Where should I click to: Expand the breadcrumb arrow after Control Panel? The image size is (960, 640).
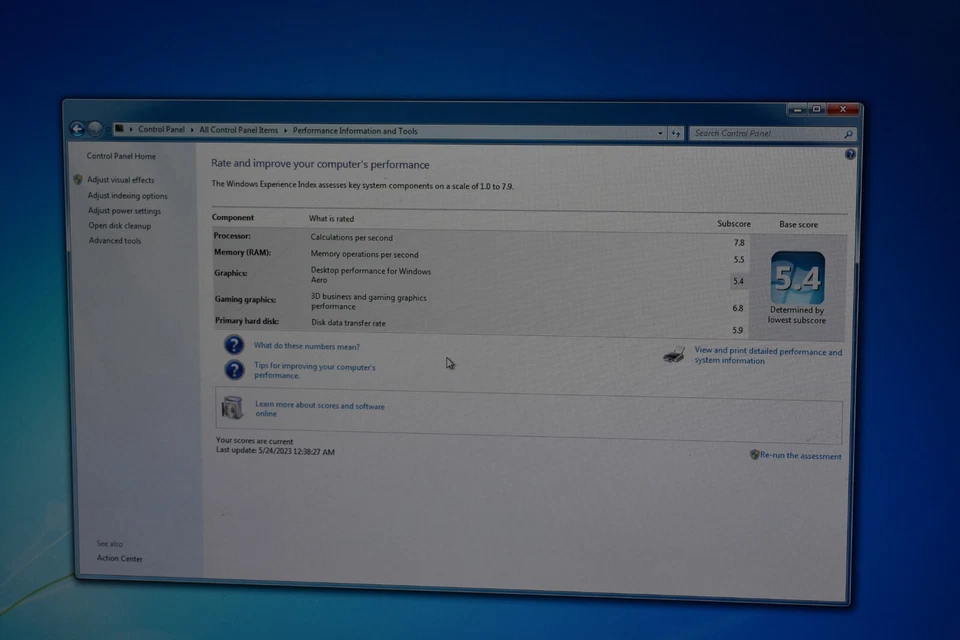point(192,130)
